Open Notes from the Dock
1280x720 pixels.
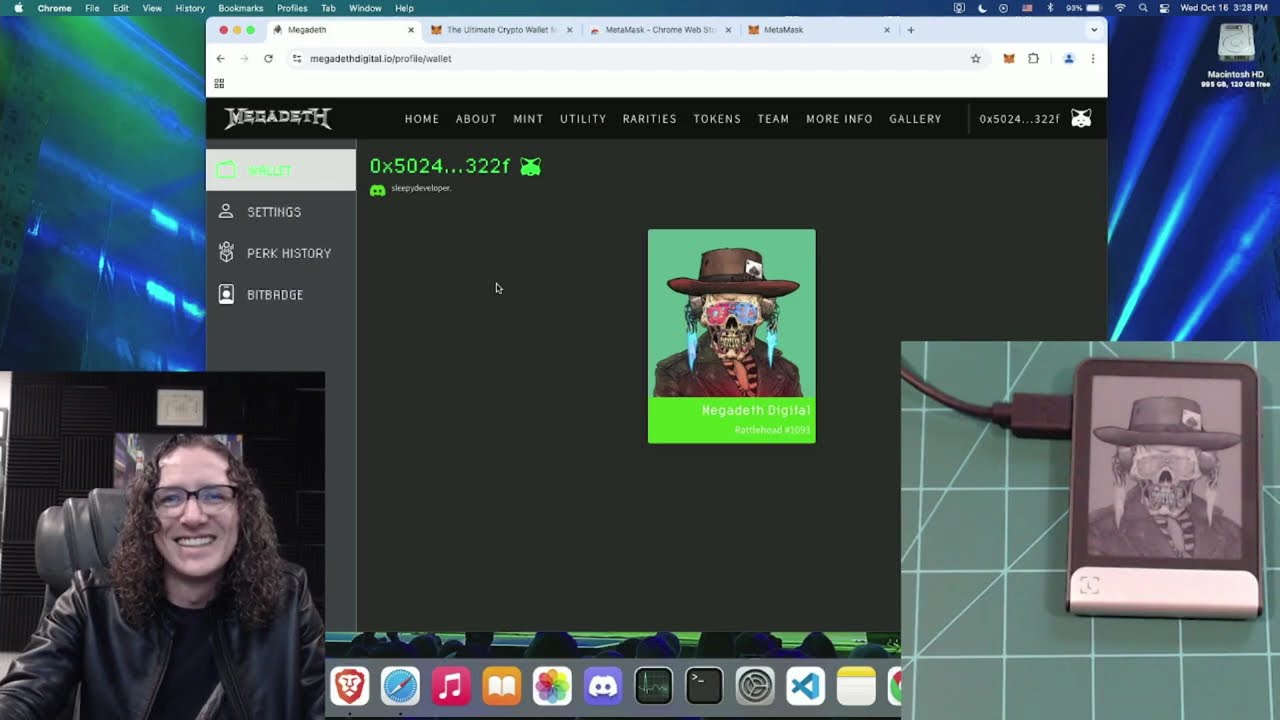click(856, 686)
